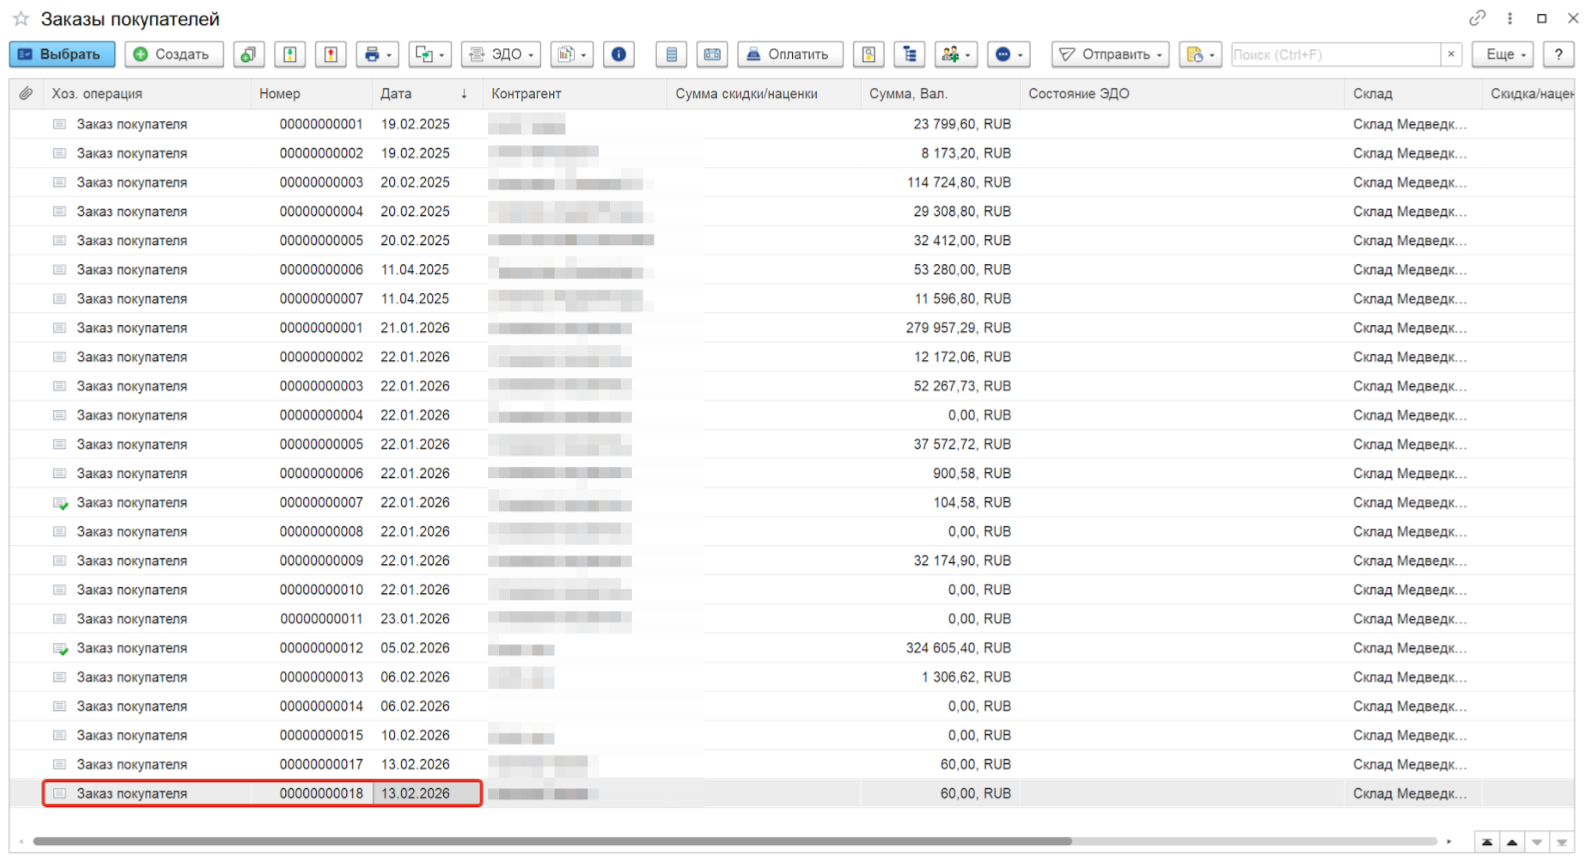Clear the search field with the x
This screenshot has width=1589, height=861.
point(1451,54)
